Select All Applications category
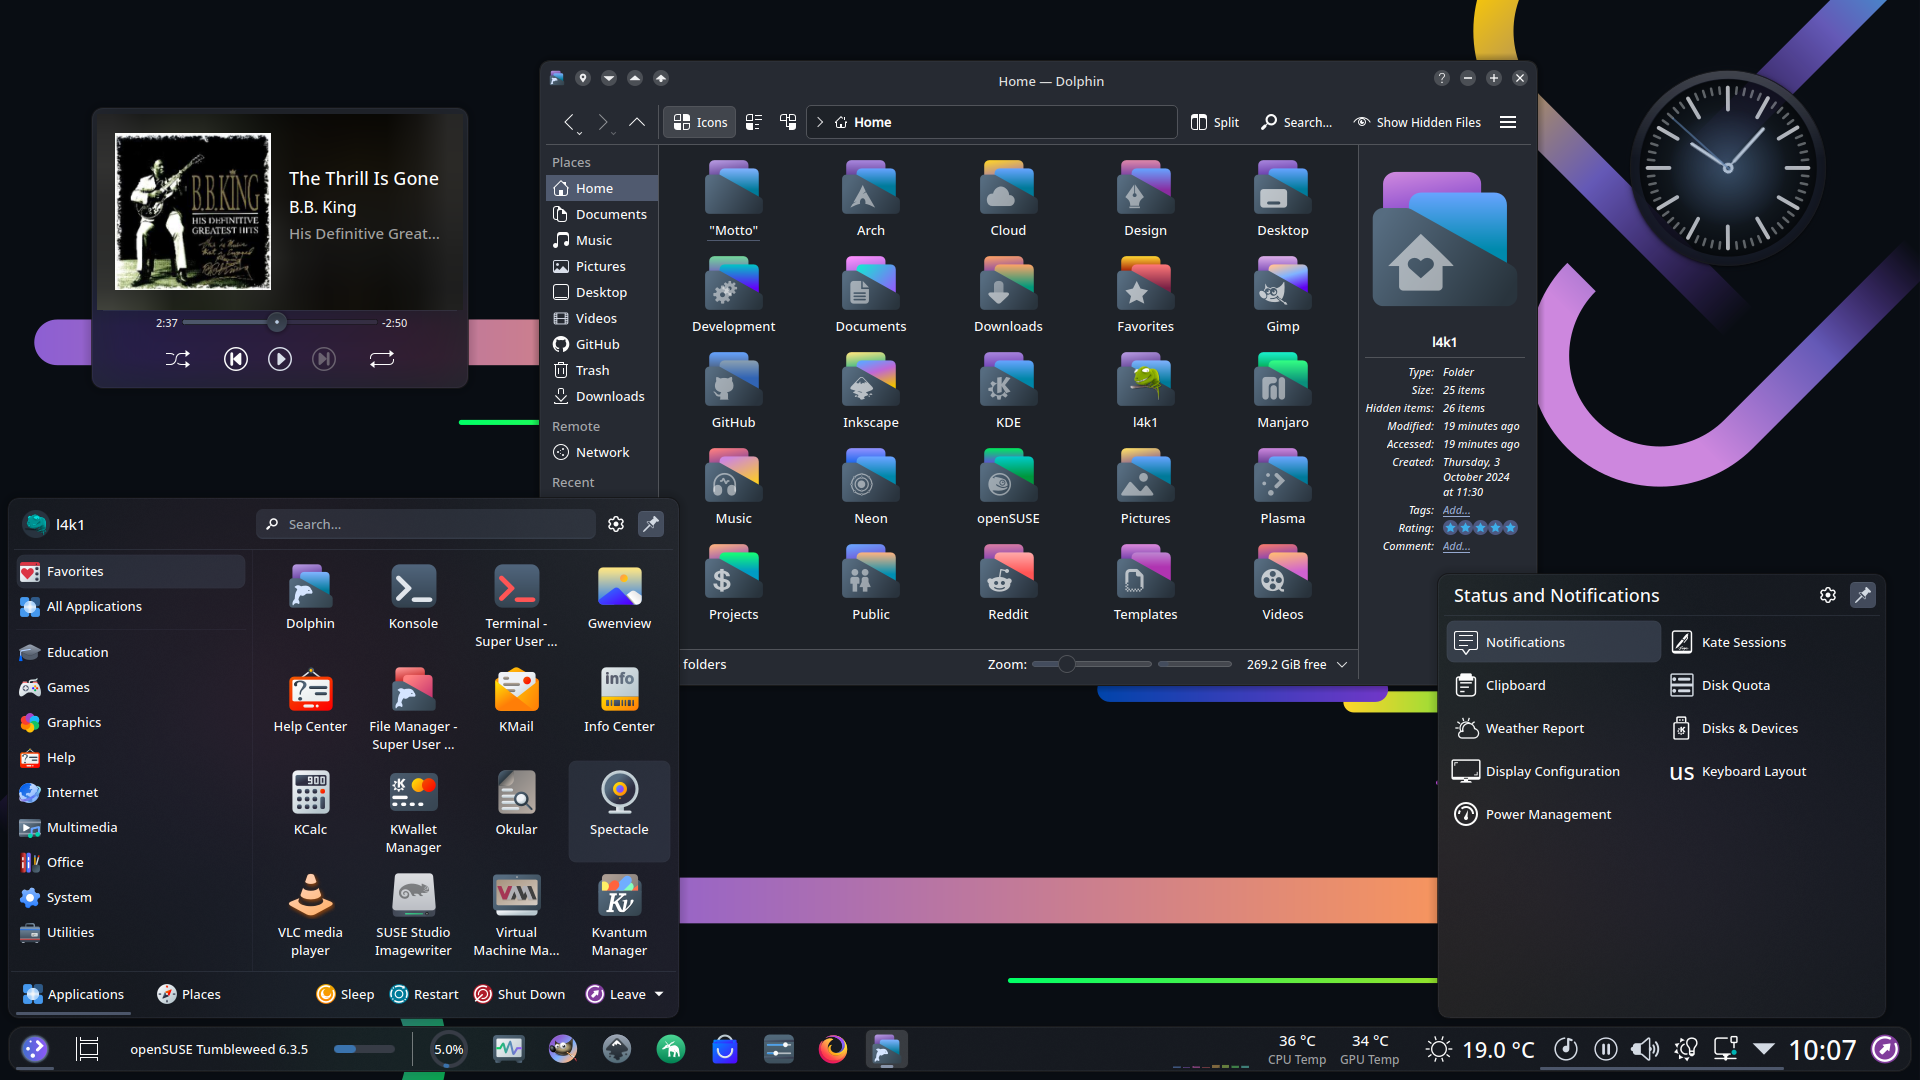This screenshot has height=1080, width=1920. tap(130, 606)
